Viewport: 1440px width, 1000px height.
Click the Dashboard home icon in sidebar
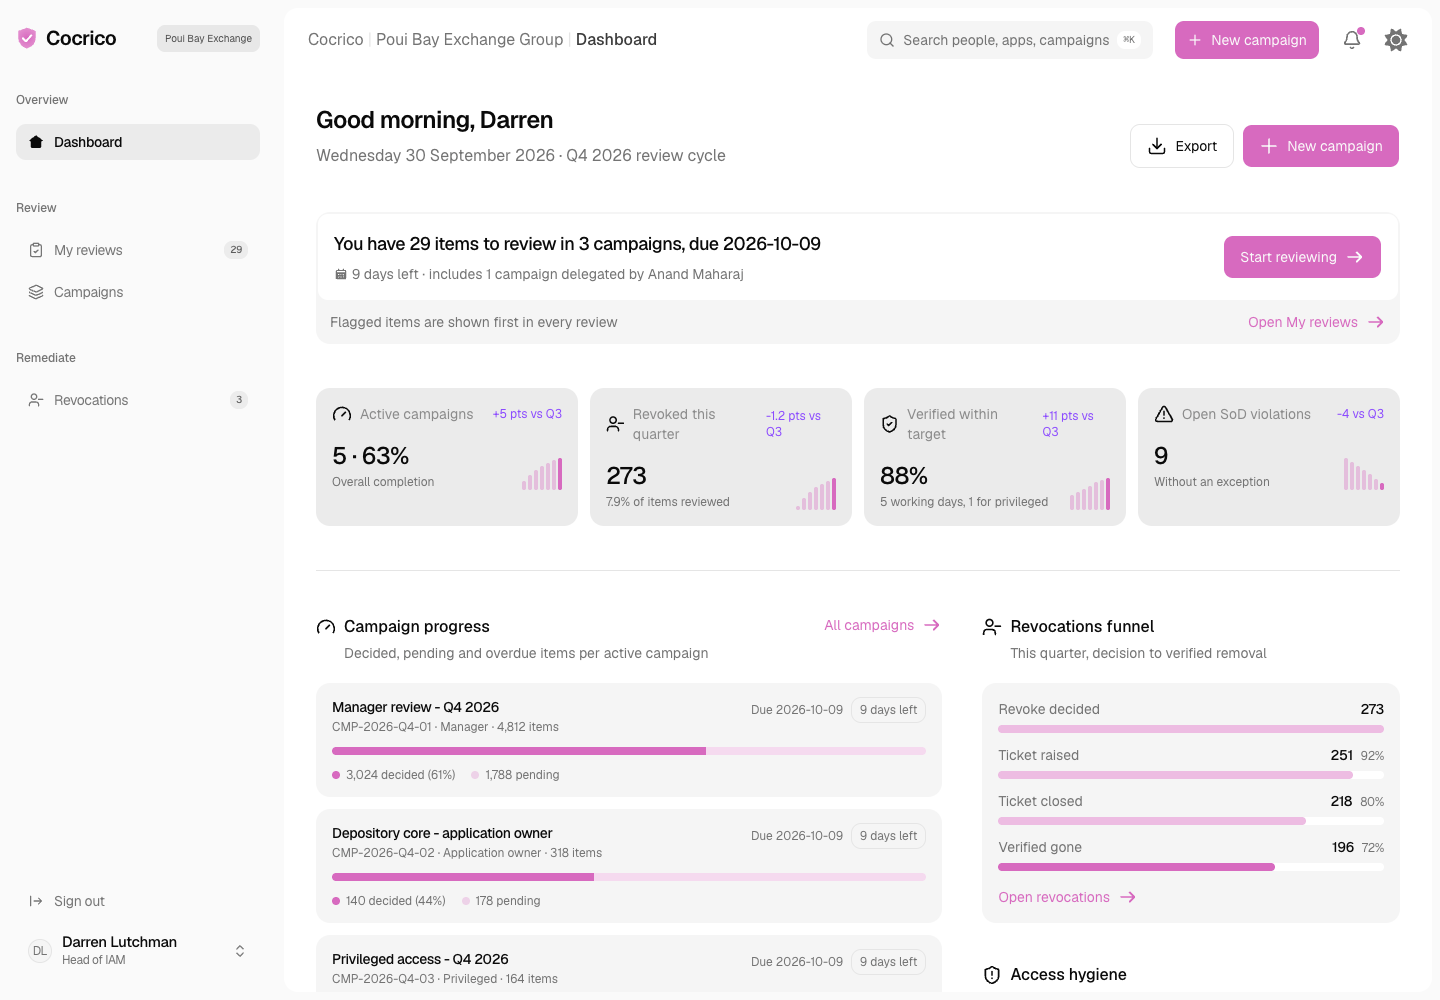[x=36, y=142]
